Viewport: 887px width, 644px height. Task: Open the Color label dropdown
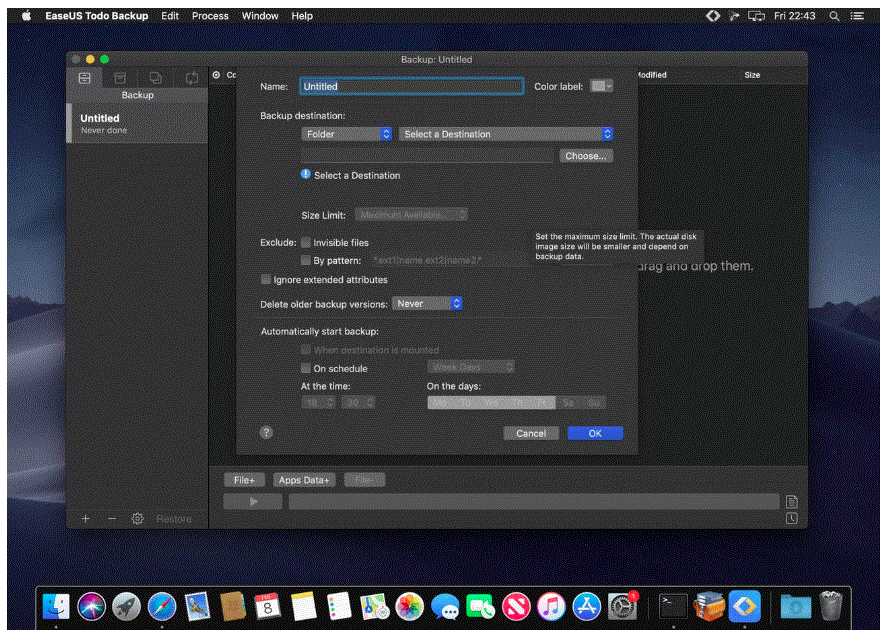point(601,86)
